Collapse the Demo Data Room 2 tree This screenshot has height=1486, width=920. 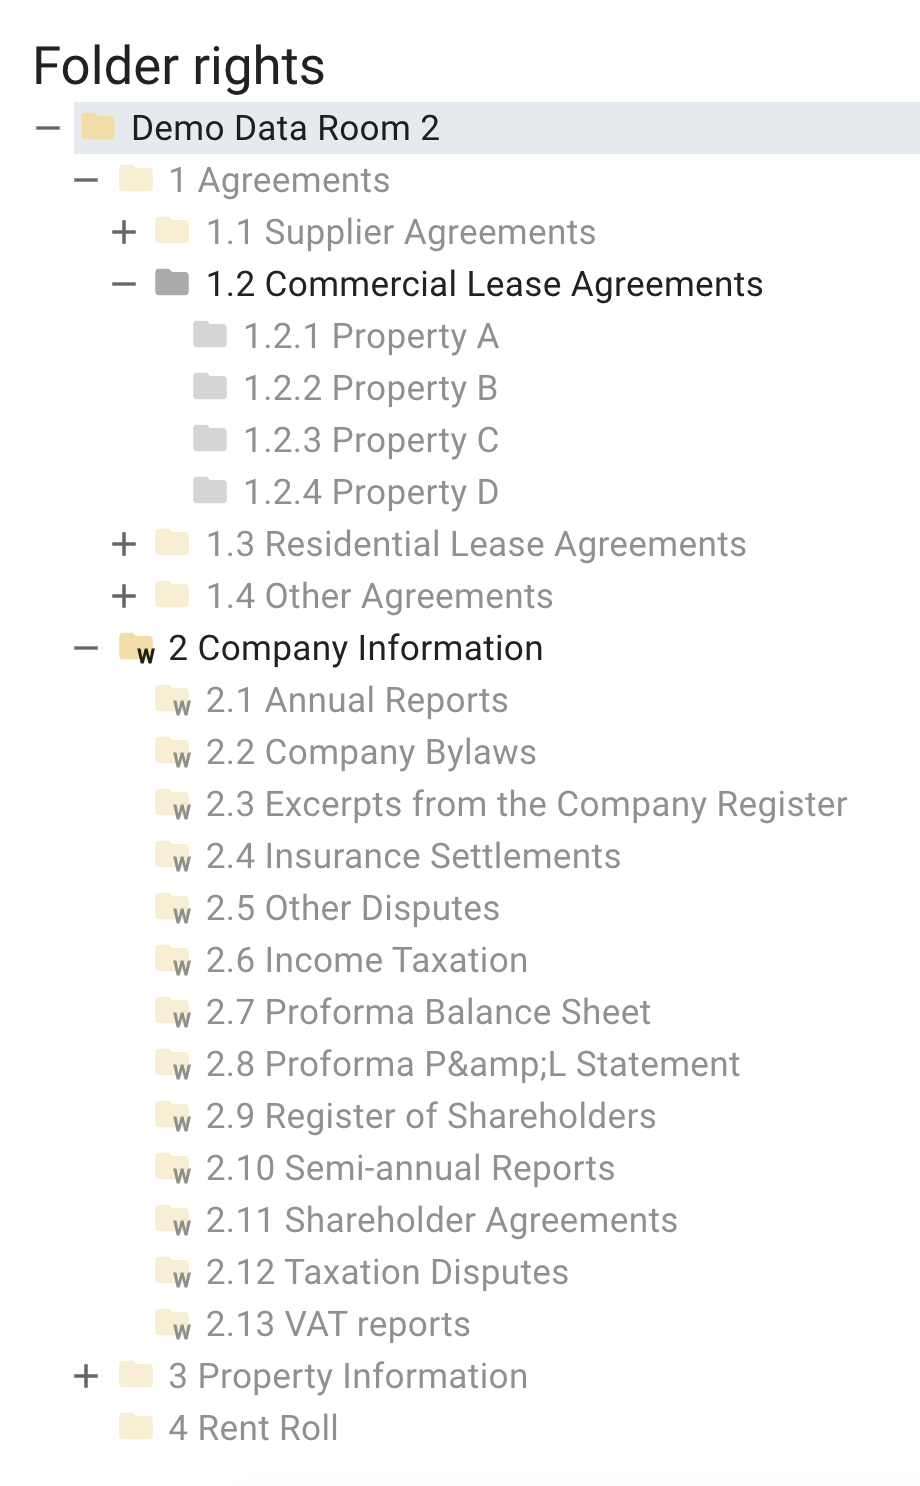point(45,127)
